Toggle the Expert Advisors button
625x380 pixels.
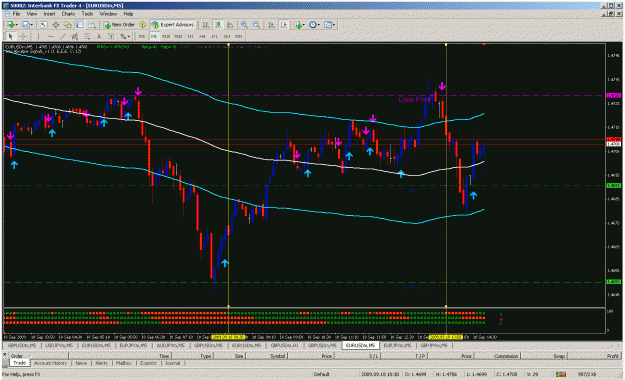pos(173,25)
